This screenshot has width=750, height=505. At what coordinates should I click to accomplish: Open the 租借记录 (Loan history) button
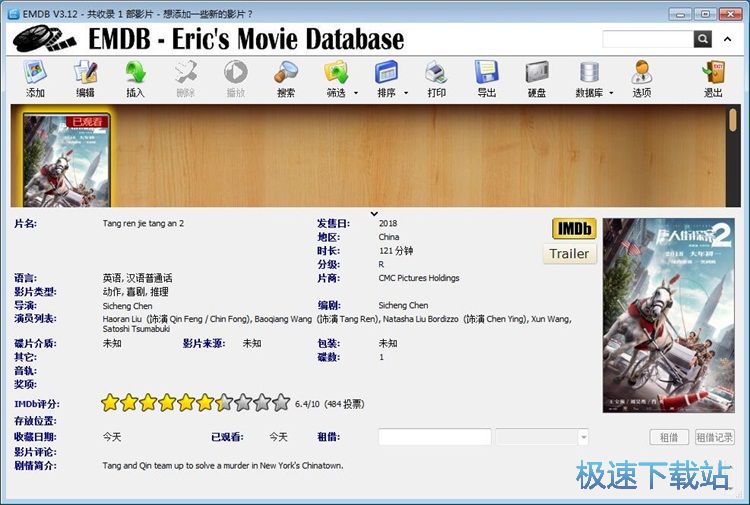point(714,437)
